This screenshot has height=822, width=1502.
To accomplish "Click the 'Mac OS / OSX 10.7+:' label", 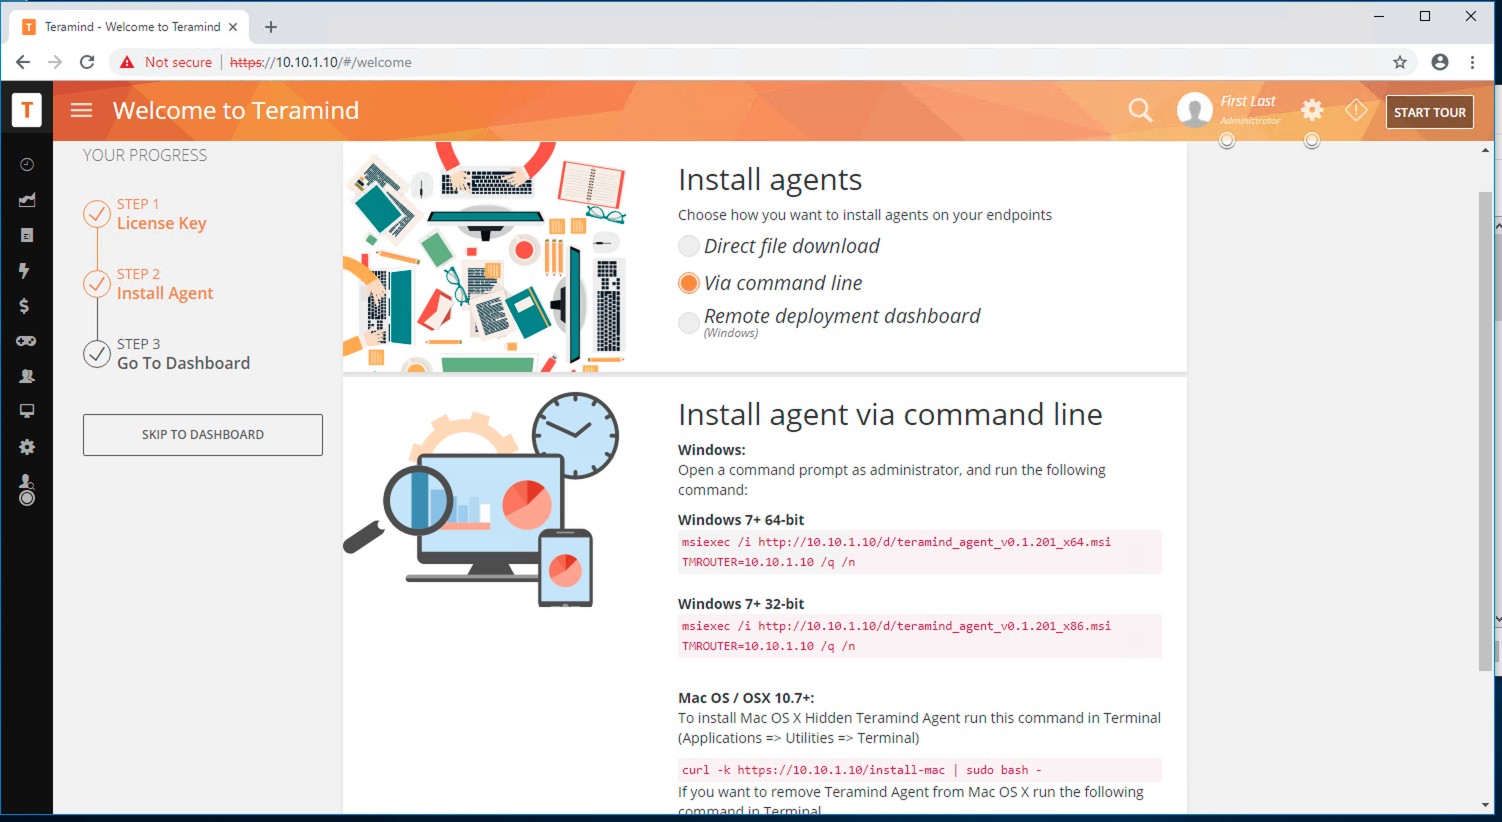I will 746,698.
